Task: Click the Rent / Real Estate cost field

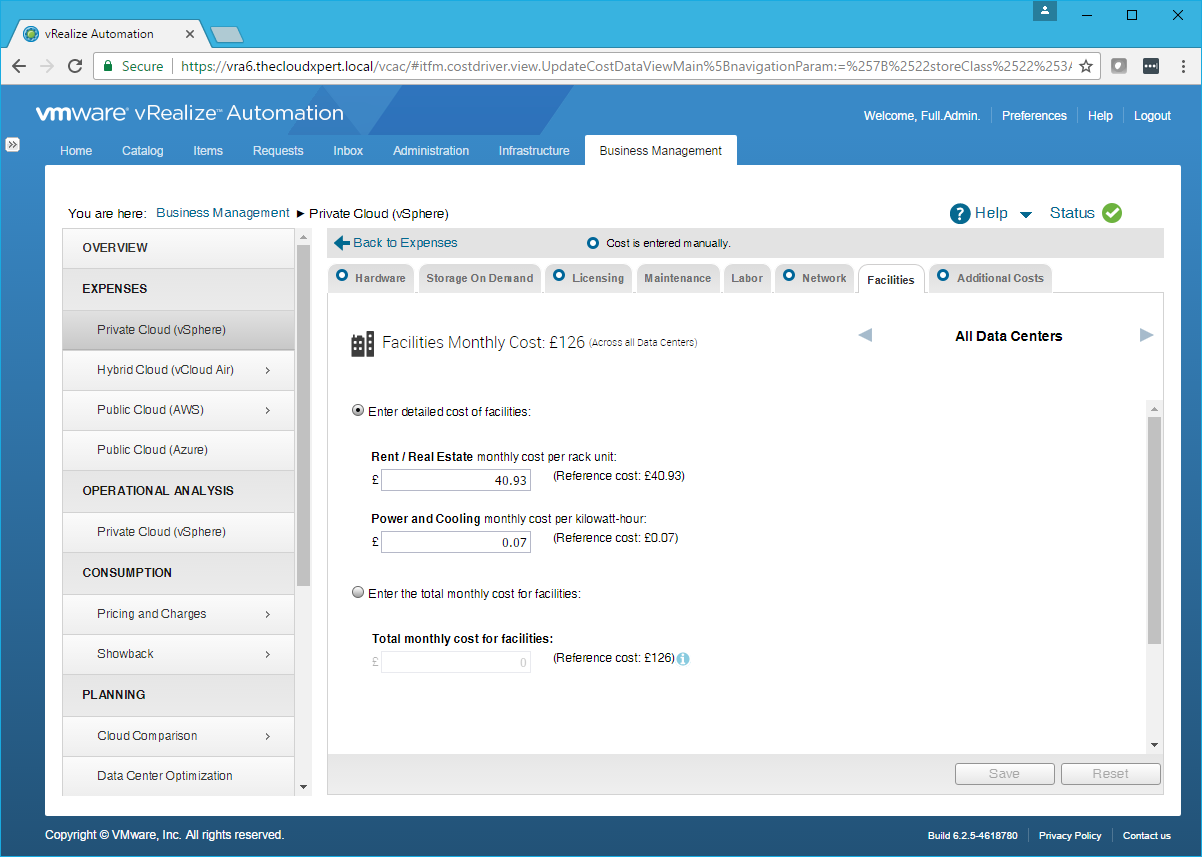Action: coord(455,481)
